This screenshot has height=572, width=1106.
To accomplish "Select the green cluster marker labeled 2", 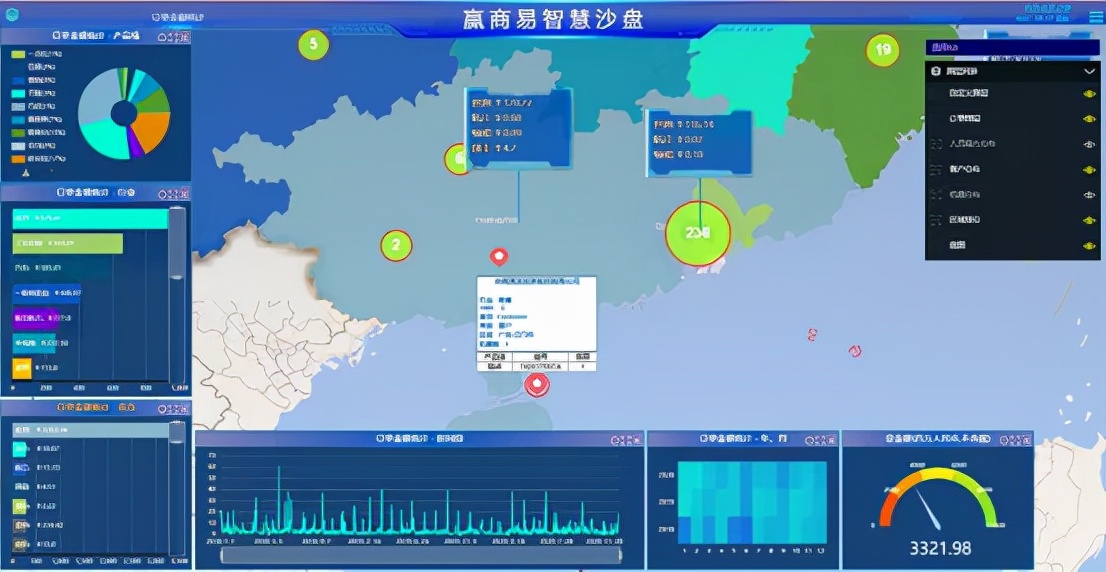I will pyautogui.click(x=396, y=245).
